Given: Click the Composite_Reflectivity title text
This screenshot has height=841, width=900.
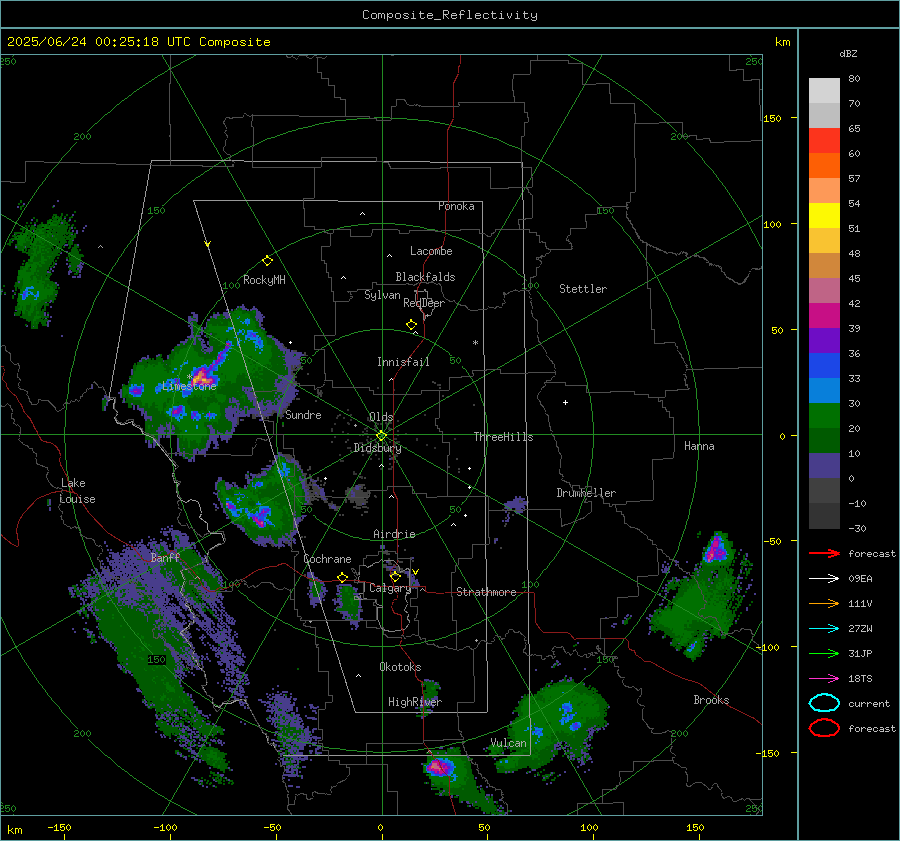Looking at the screenshot, I should pos(450,15).
